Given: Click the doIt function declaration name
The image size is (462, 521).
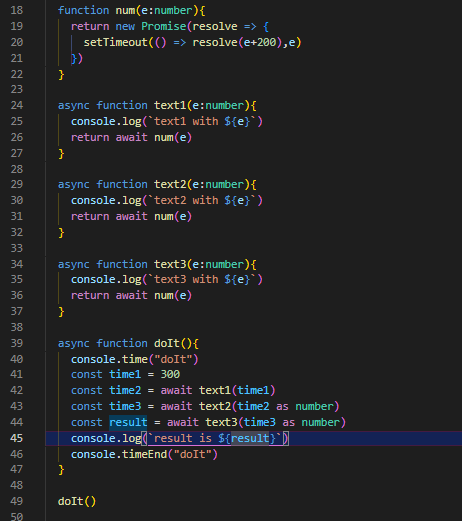Looking at the screenshot, I should (x=167, y=343).
